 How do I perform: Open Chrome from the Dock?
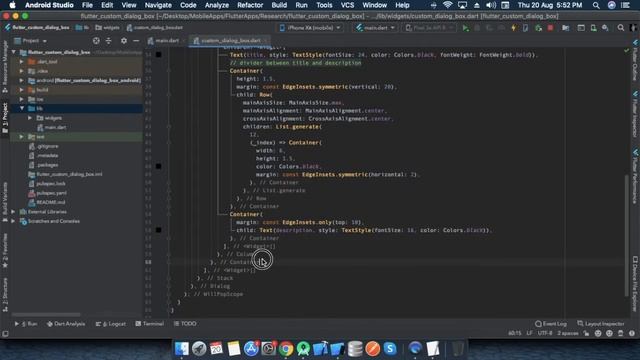click(286, 349)
